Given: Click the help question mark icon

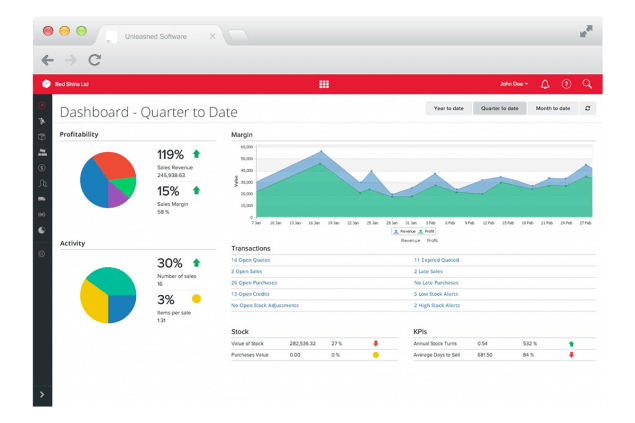Looking at the screenshot, I should click(x=566, y=84).
